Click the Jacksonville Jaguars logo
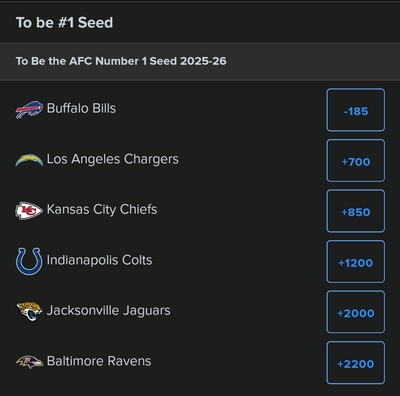Image resolution: width=400 pixels, height=396 pixels. (x=29, y=311)
